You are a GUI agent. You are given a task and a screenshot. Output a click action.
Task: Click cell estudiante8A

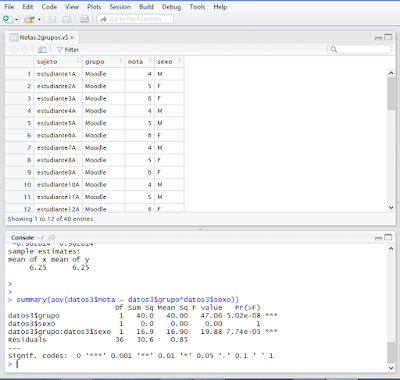[x=58, y=160]
